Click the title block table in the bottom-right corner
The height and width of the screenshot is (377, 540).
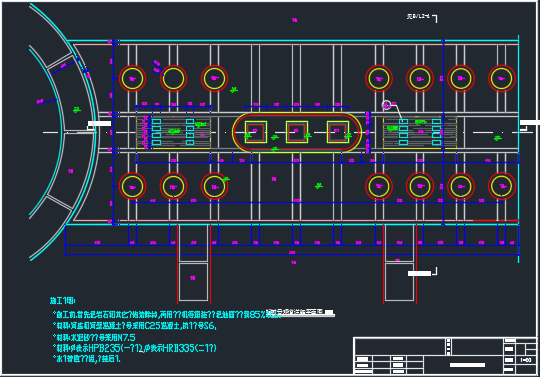point(445,356)
